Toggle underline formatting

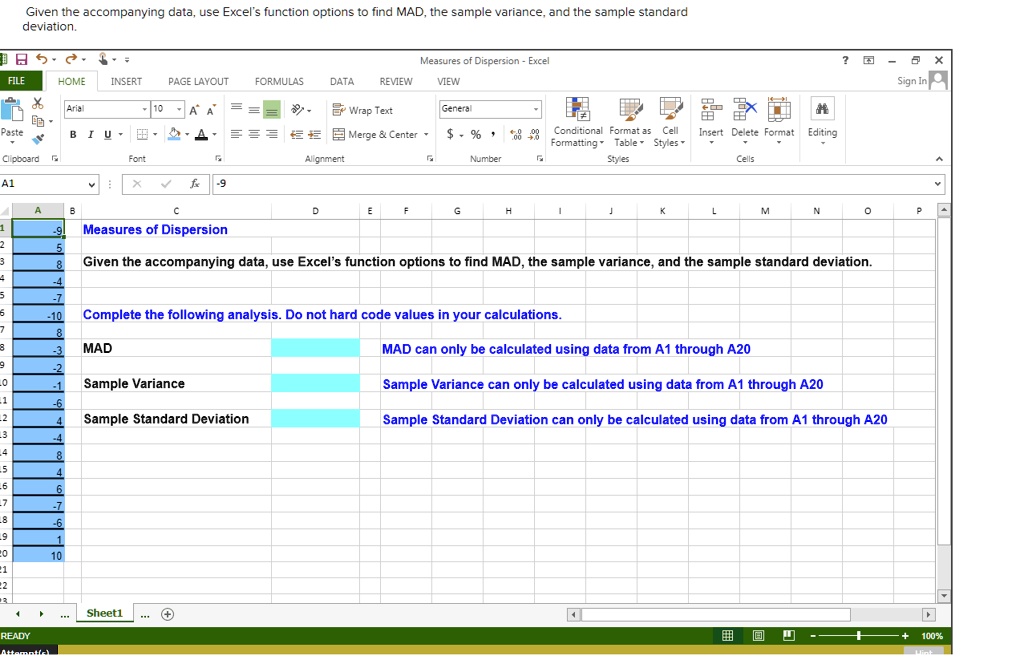click(x=106, y=133)
